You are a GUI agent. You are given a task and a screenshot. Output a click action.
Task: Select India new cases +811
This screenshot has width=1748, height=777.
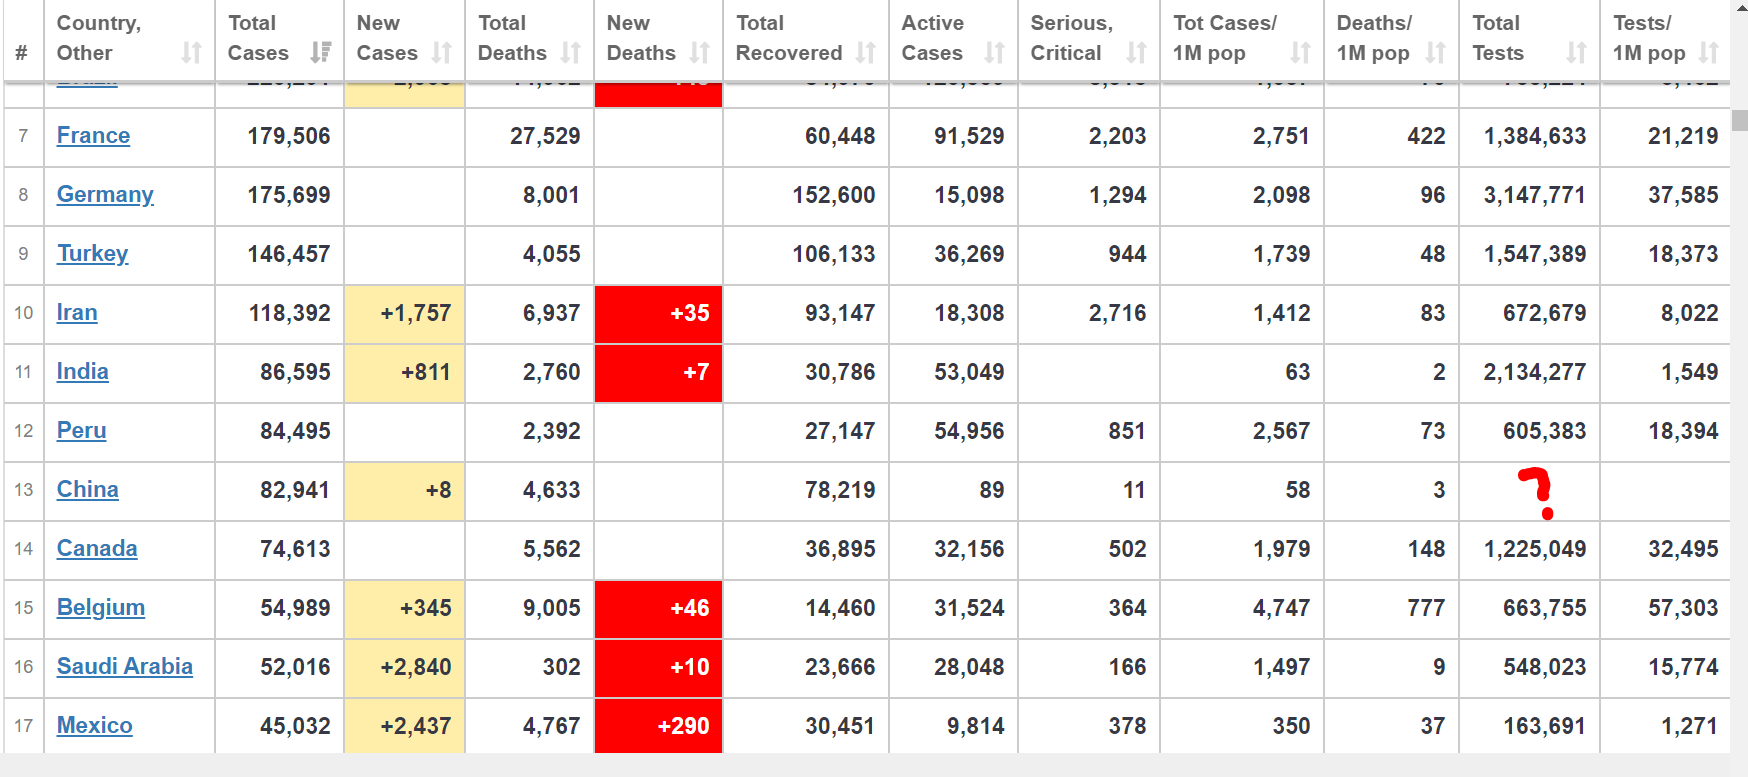pos(426,372)
